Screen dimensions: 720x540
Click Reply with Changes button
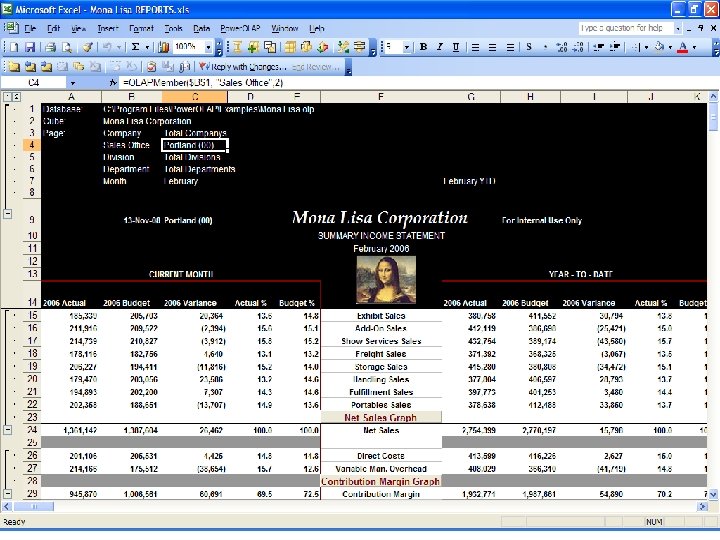(x=243, y=67)
